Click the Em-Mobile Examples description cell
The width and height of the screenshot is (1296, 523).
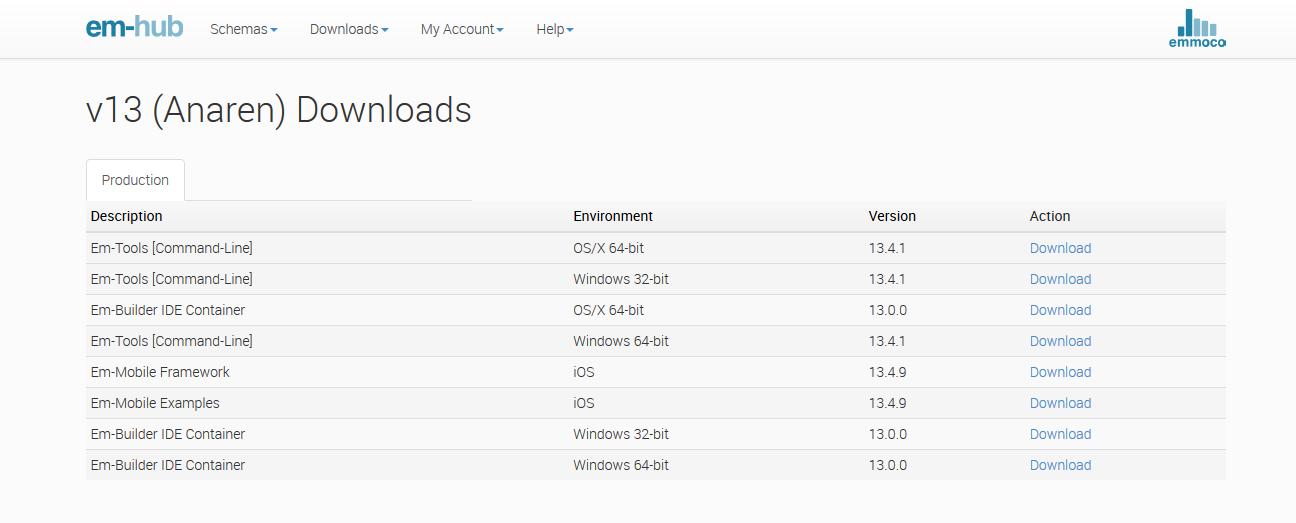tap(155, 403)
